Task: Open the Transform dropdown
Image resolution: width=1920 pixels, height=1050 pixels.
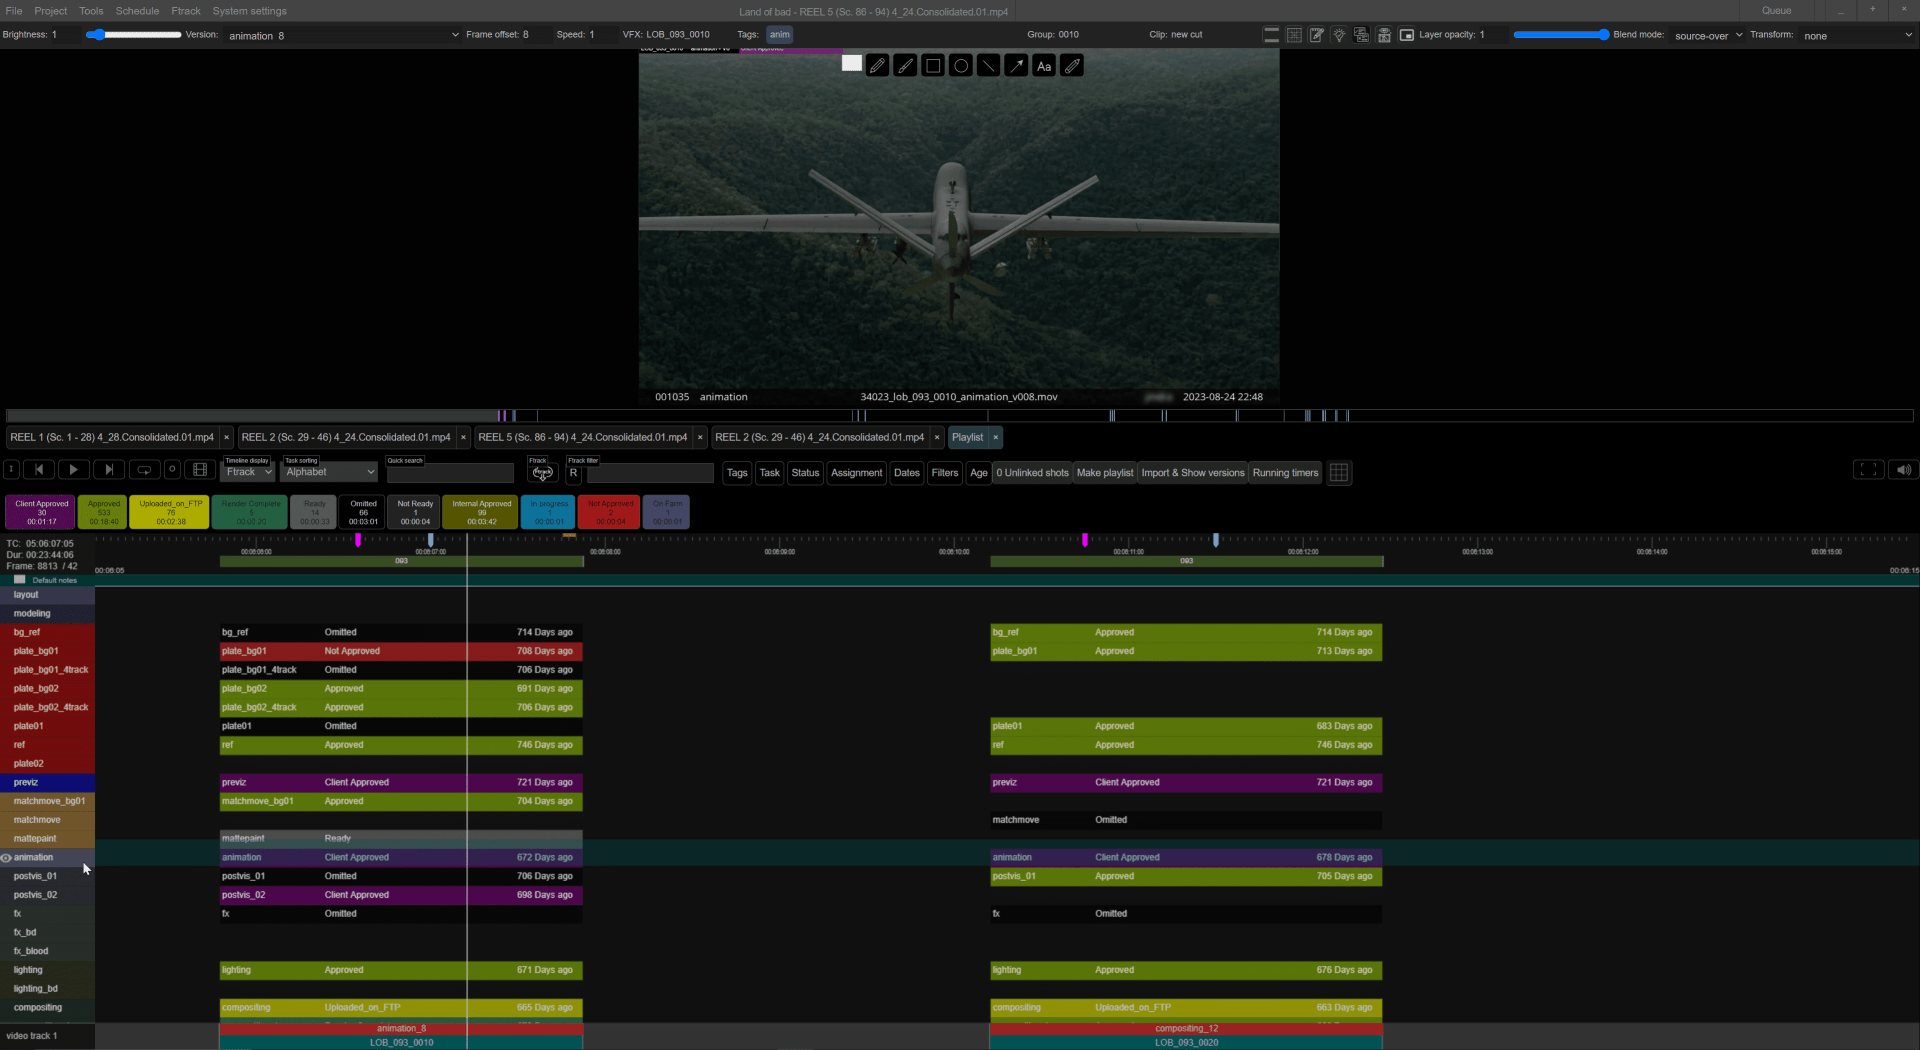Action: coord(1855,35)
